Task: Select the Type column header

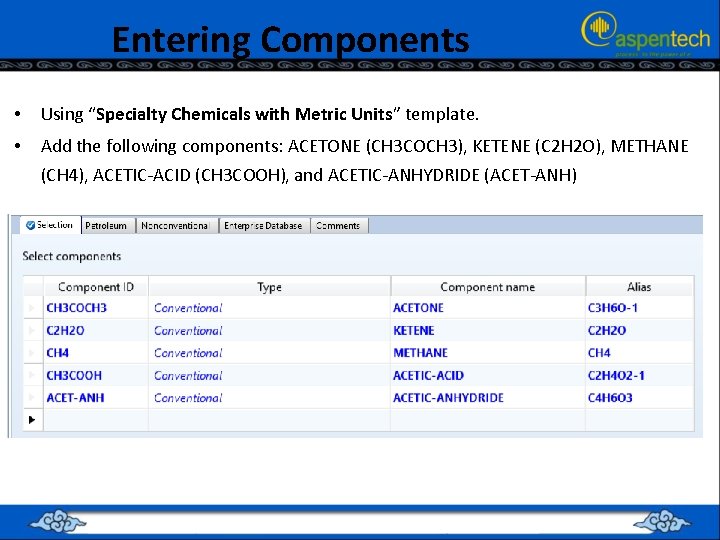Action: coord(270,287)
